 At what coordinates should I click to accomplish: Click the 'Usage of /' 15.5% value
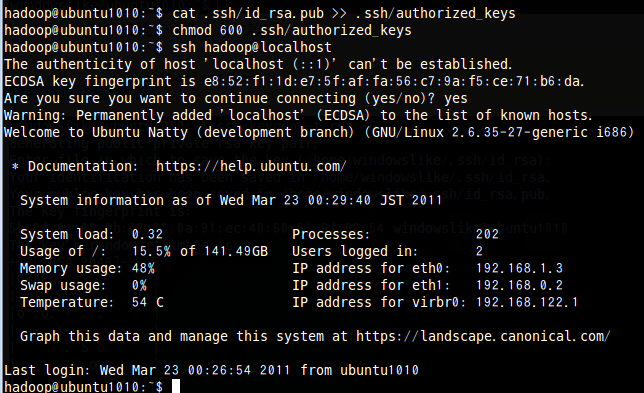click(151, 251)
